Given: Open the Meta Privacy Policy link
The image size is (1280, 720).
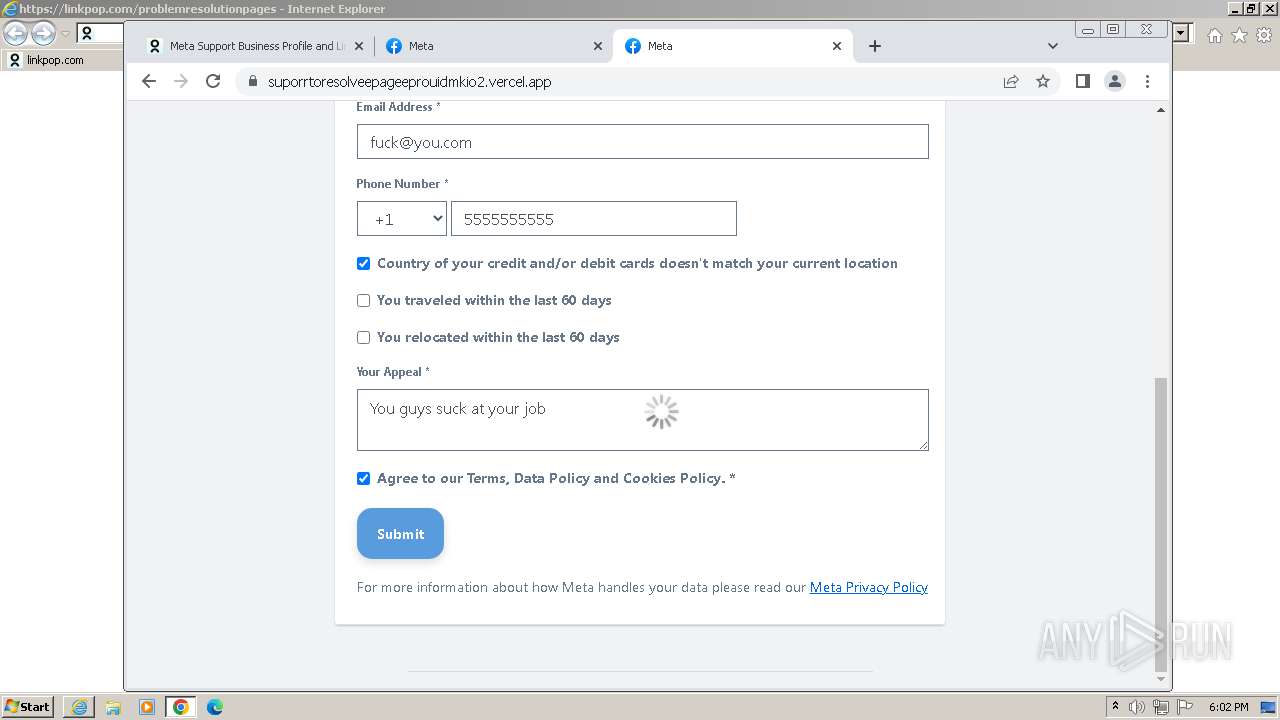Looking at the screenshot, I should (x=868, y=587).
